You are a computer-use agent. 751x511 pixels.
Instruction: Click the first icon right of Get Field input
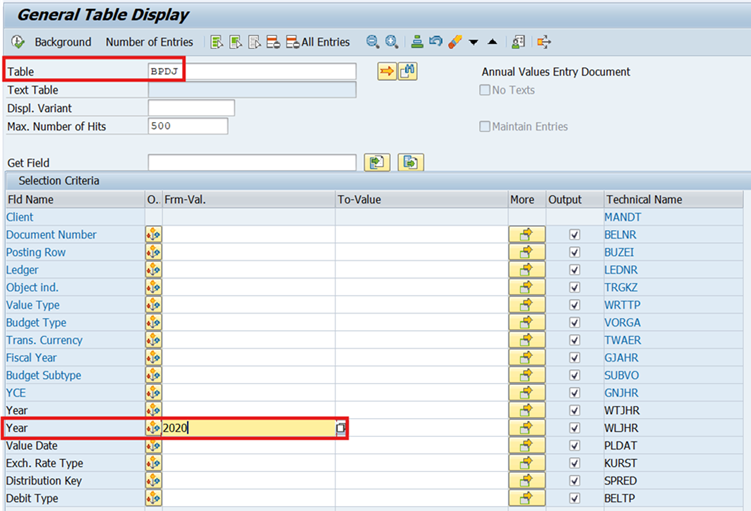(376, 162)
